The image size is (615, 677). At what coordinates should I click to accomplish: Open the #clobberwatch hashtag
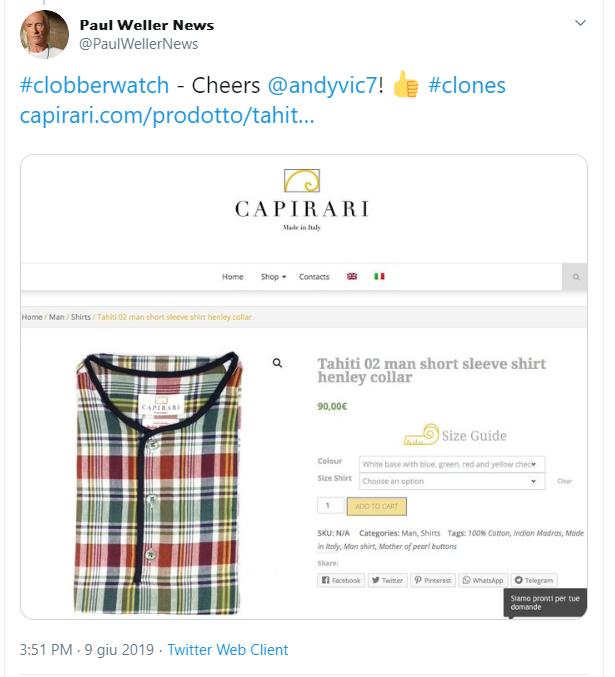click(94, 85)
